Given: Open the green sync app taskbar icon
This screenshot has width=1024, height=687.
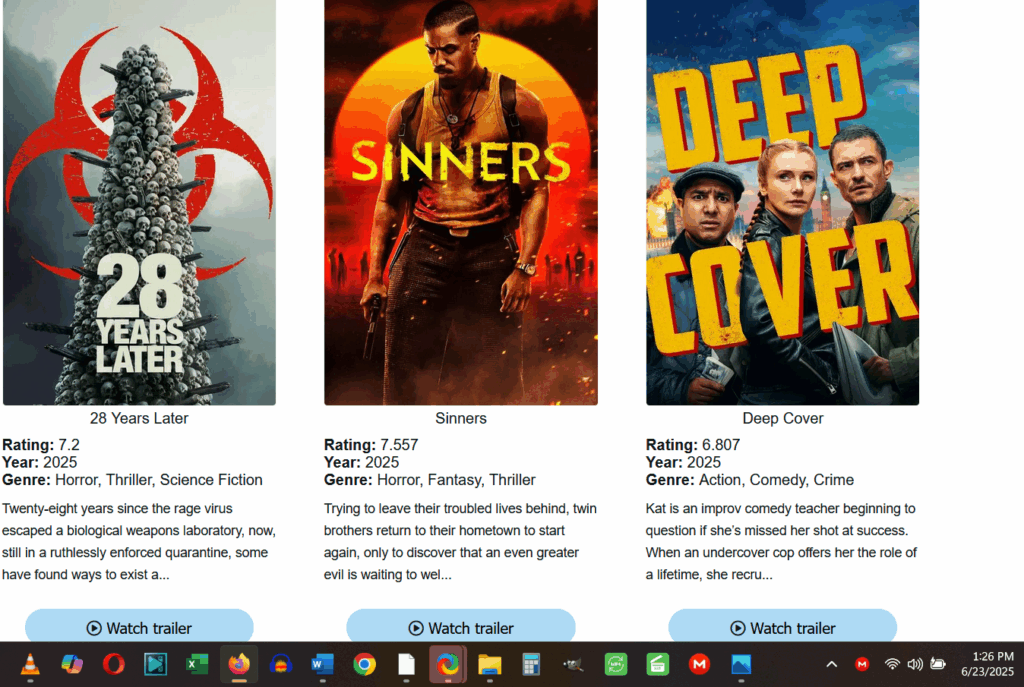Looking at the screenshot, I should (x=615, y=664).
